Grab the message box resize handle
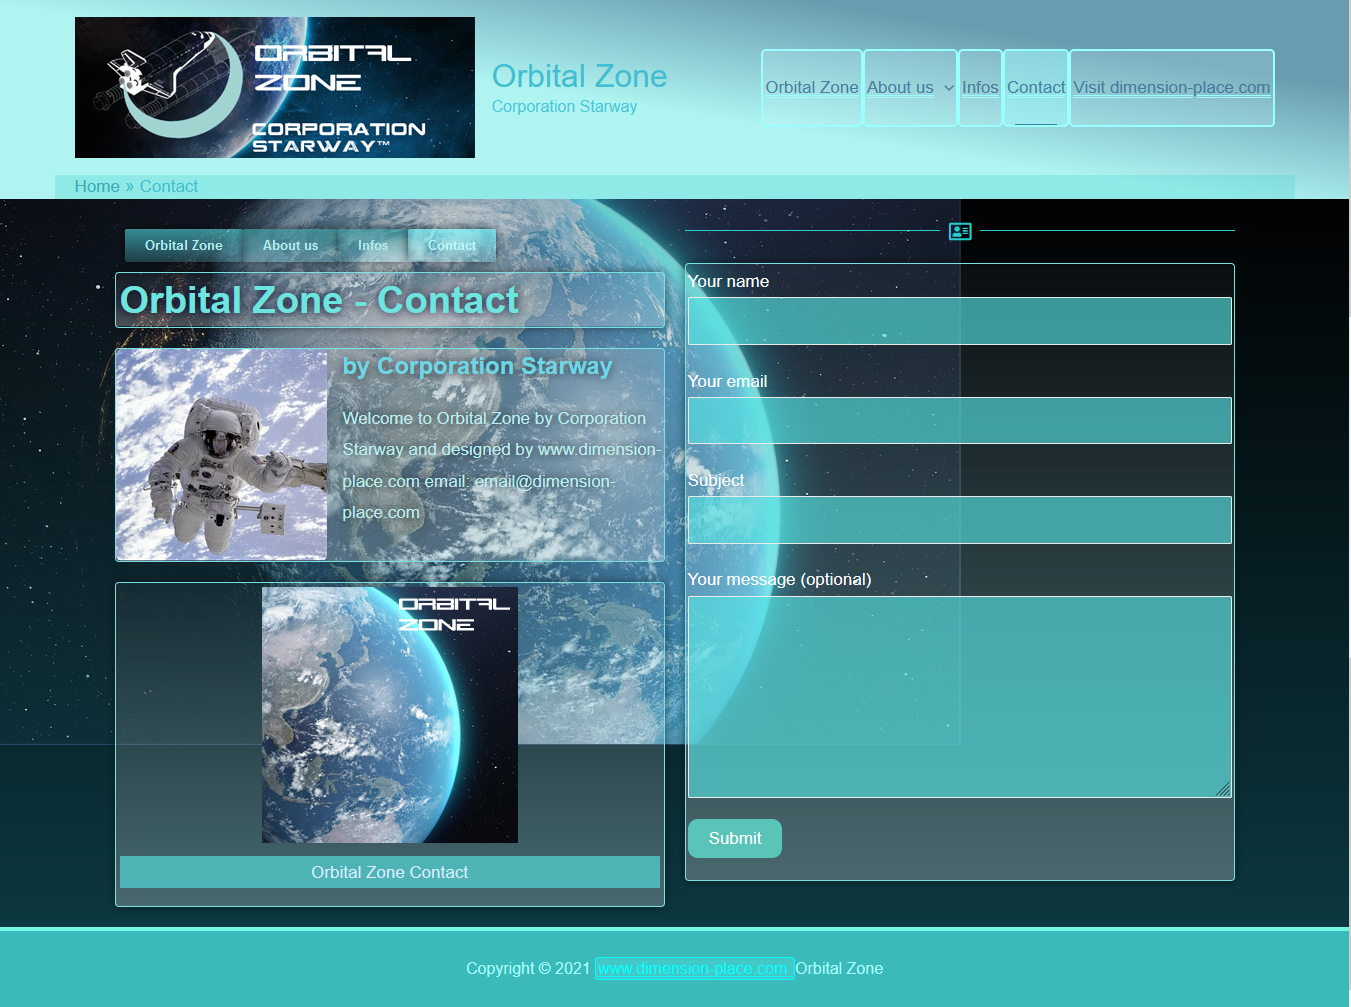This screenshot has width=1351, height=1007. (1223, 789)
